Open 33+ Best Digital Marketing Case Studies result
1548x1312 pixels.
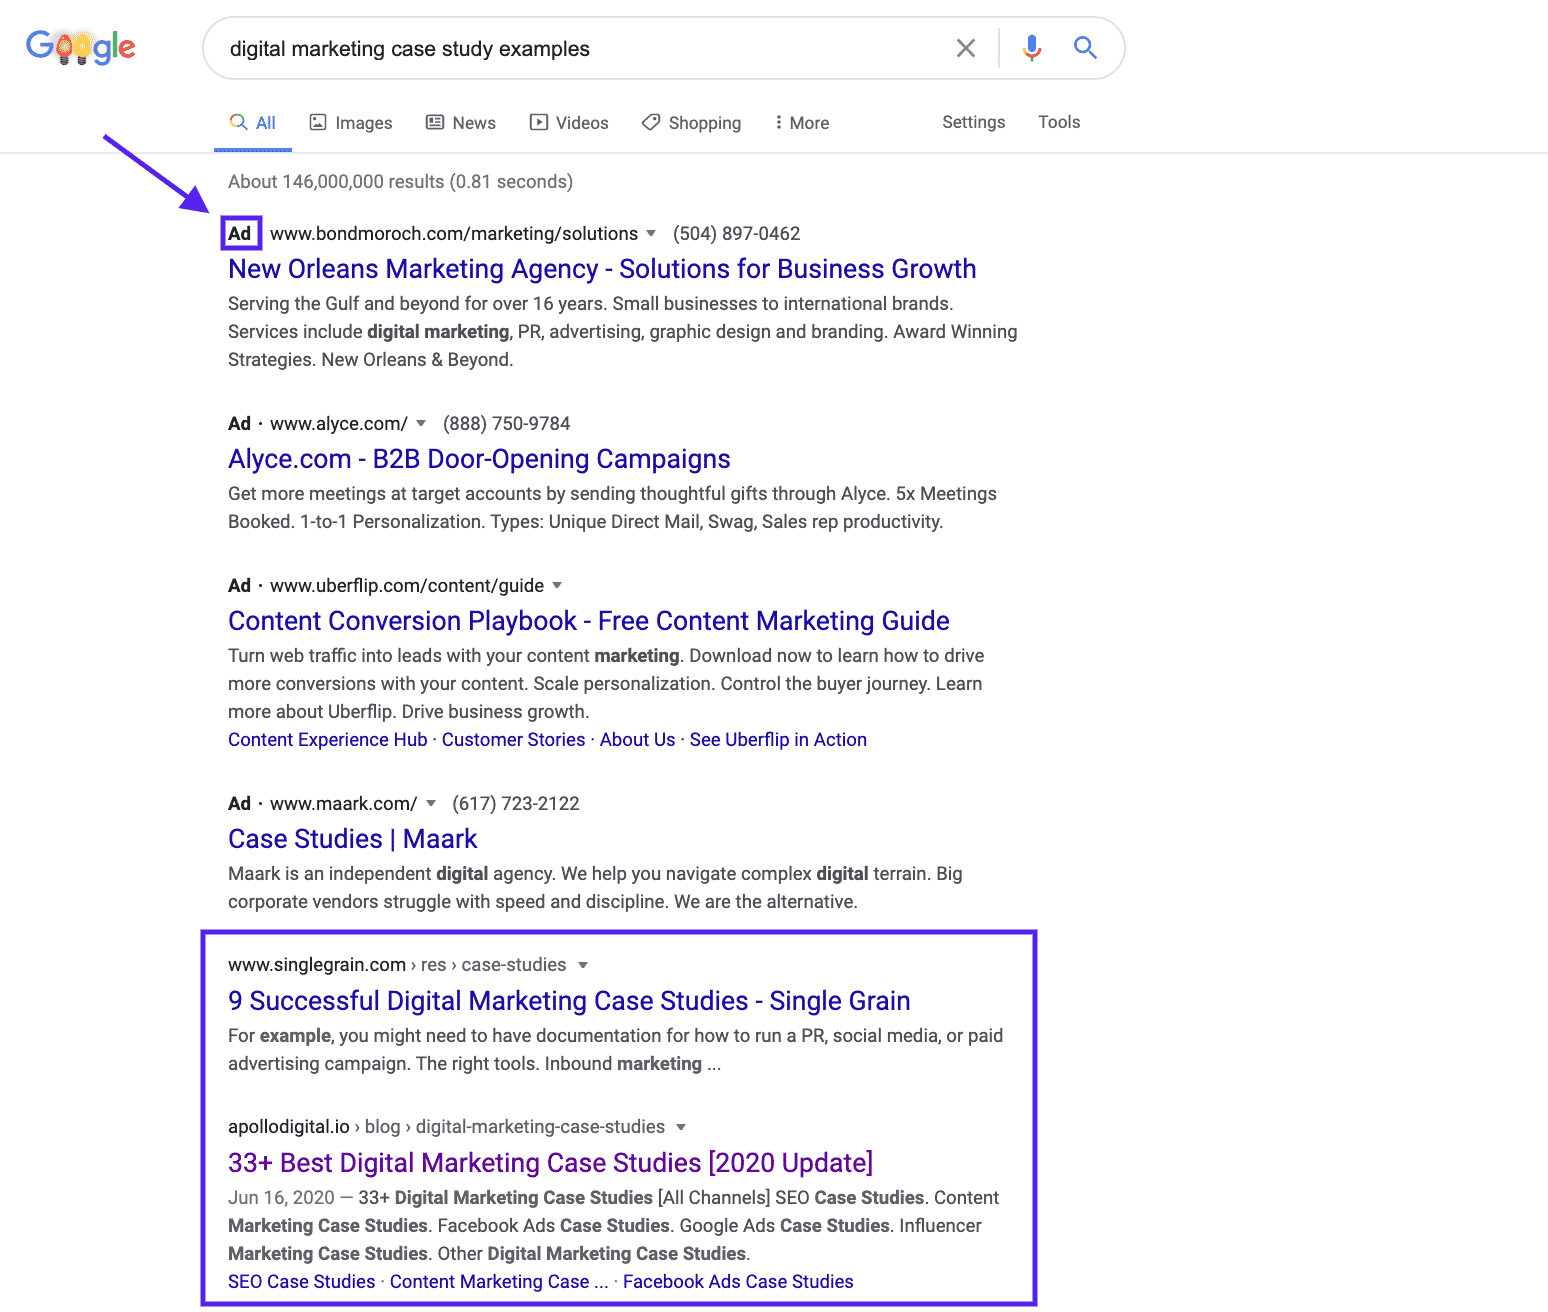point(551,1163)
